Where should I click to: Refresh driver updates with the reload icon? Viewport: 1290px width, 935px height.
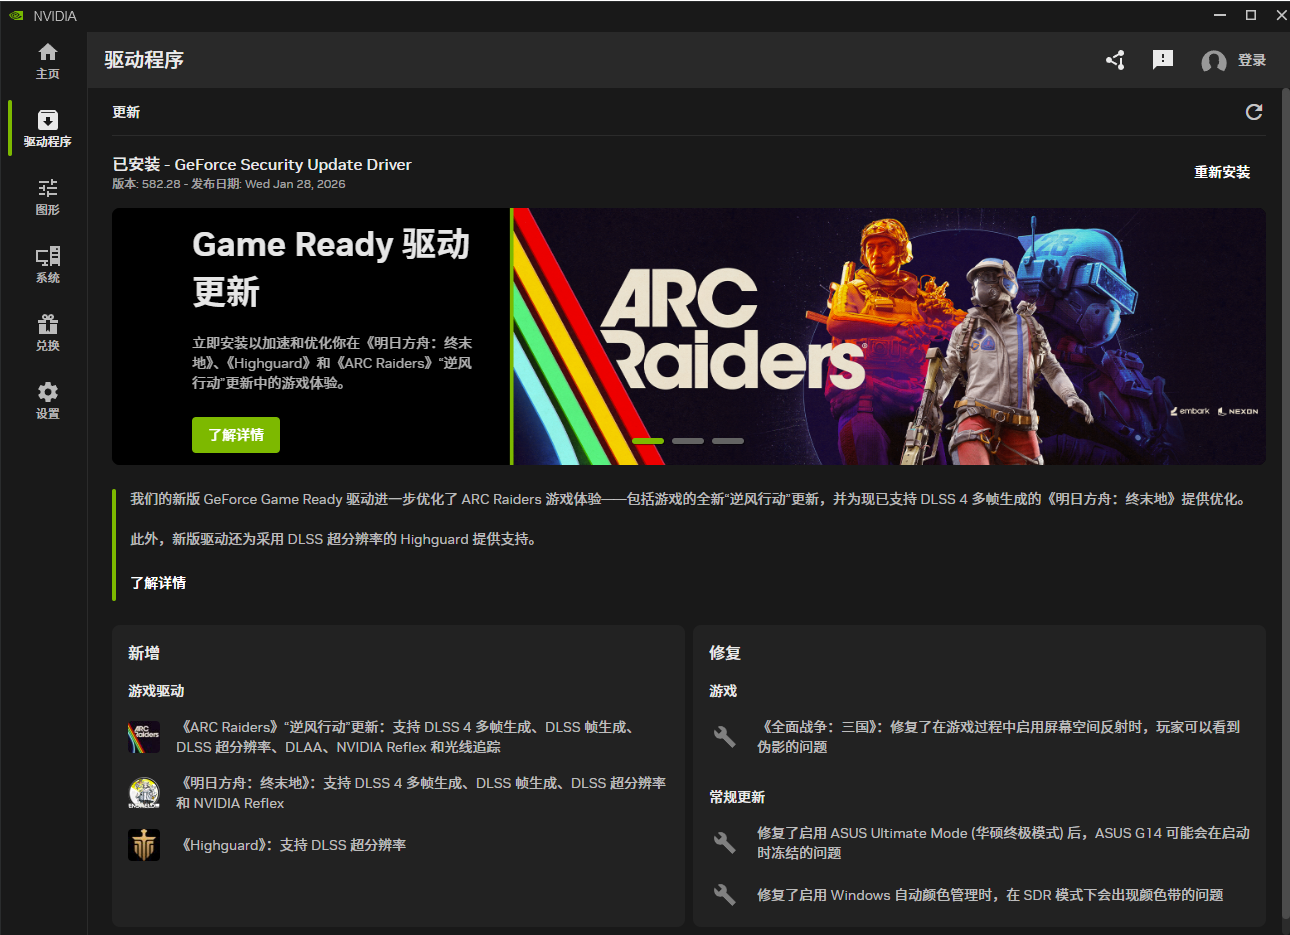tap(1253, 112)
